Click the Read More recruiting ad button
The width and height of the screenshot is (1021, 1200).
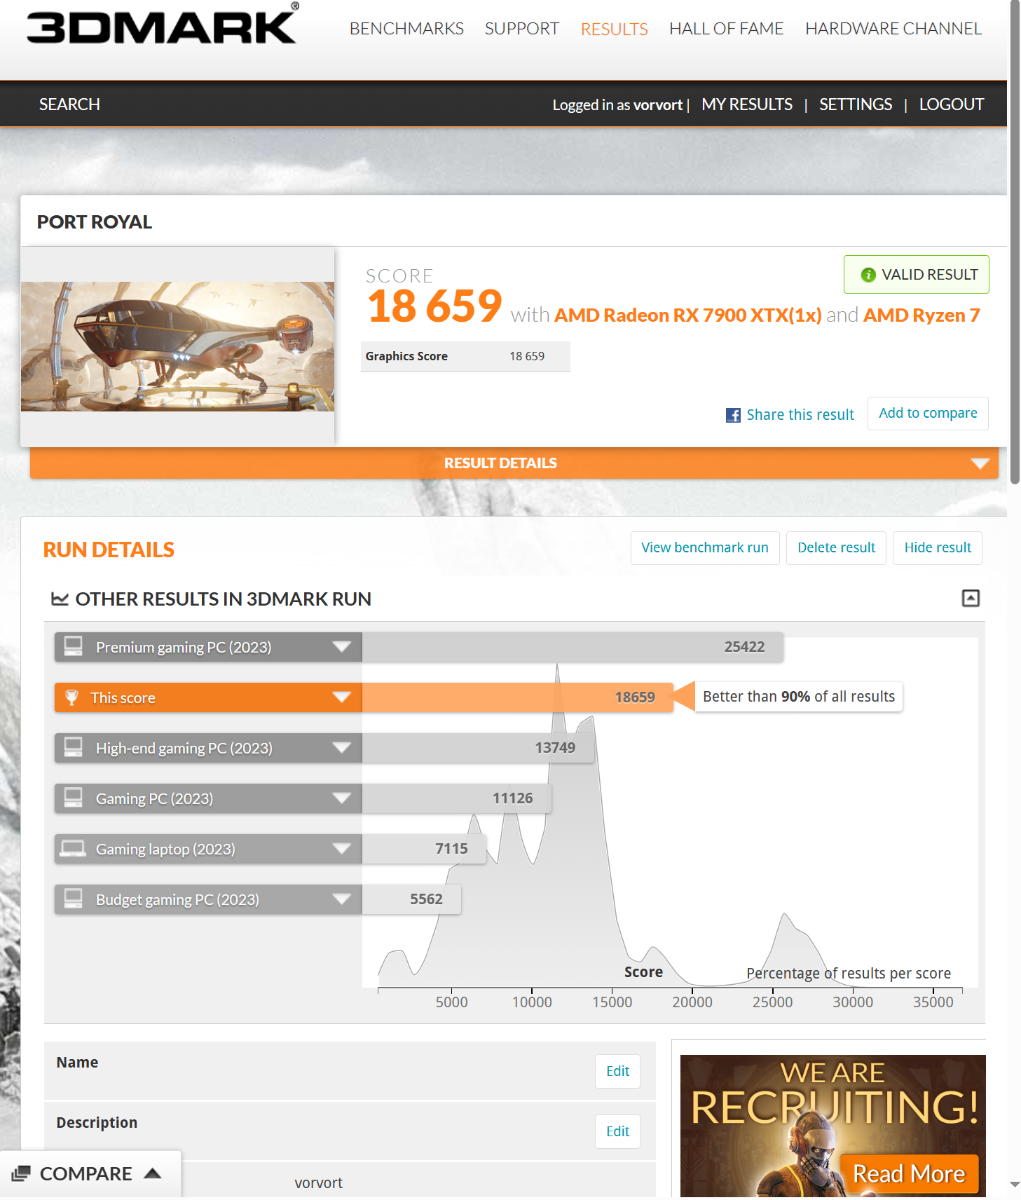(x=908, y=1173)
